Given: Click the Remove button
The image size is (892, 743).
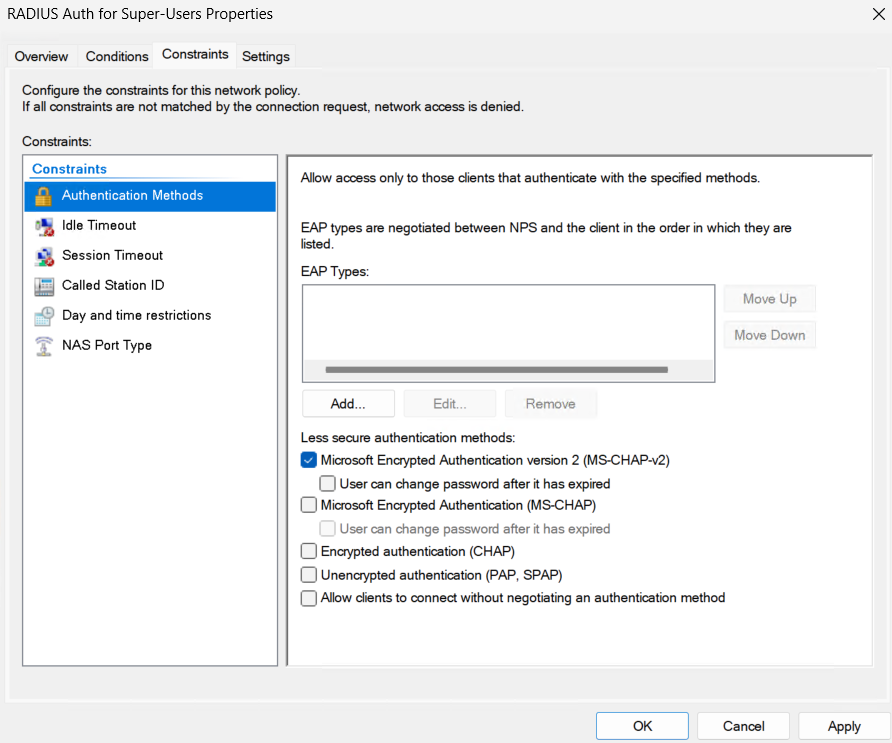Looking at the screenshot, I should pos(551,404).
